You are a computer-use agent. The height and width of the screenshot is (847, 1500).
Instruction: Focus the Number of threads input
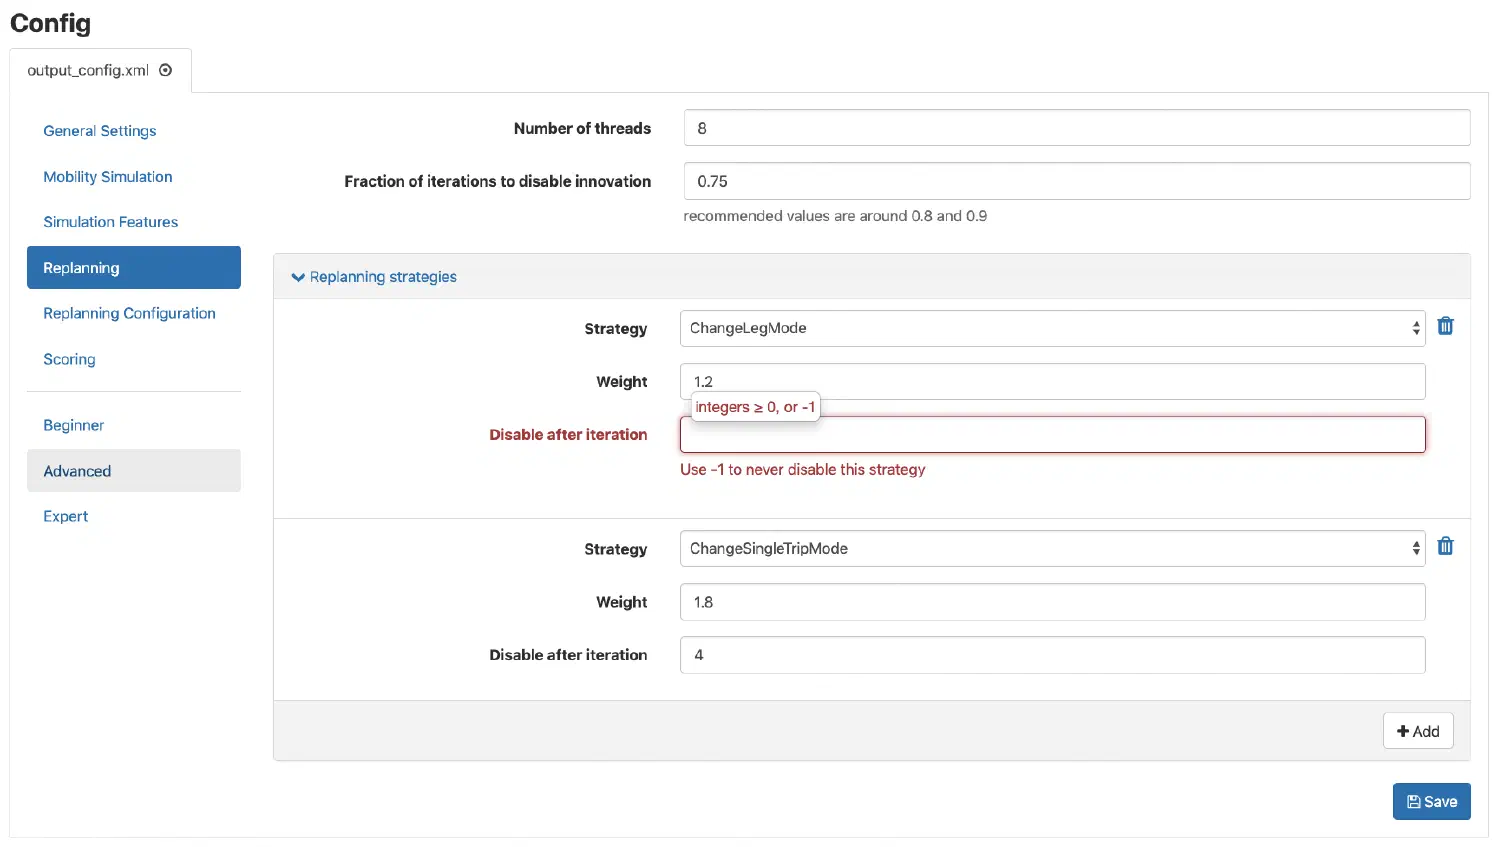tap(1075, 128)
